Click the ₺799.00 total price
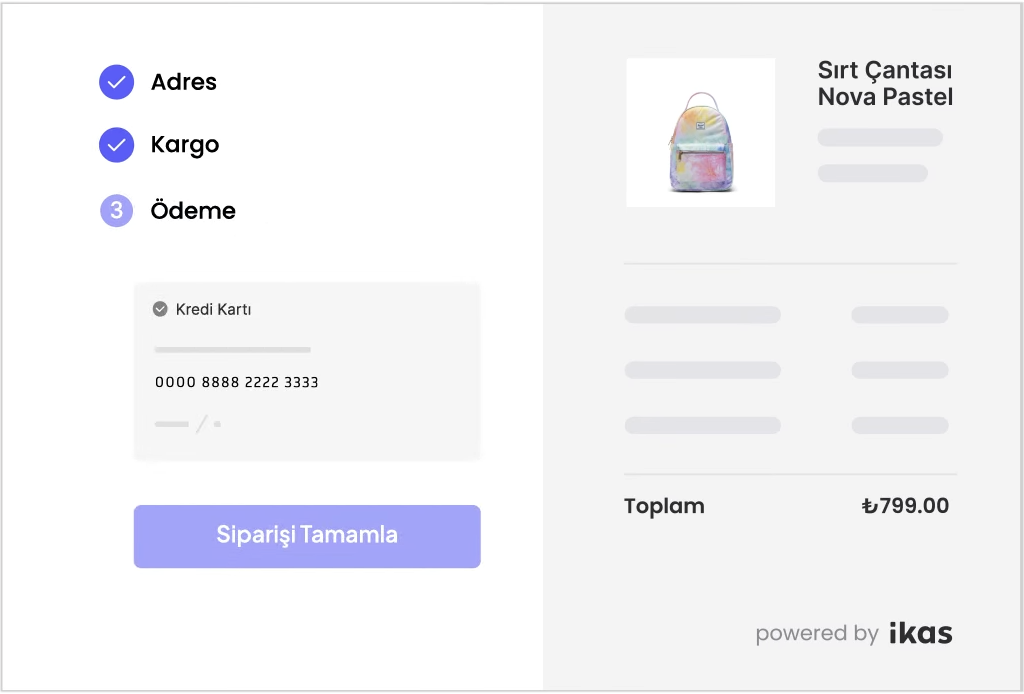The image size is (1024, 694). [905, 506]
